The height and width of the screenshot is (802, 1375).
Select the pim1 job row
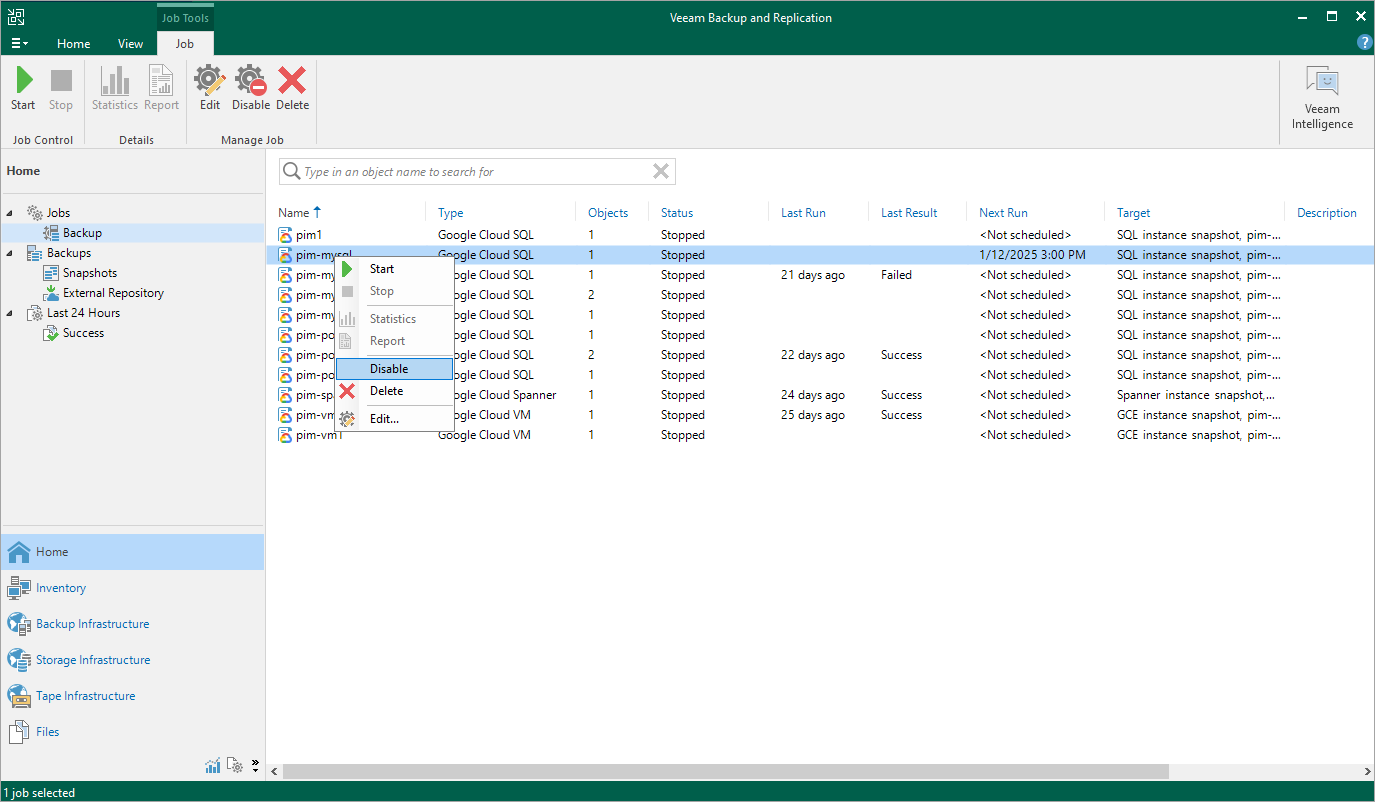pos(820,235)
